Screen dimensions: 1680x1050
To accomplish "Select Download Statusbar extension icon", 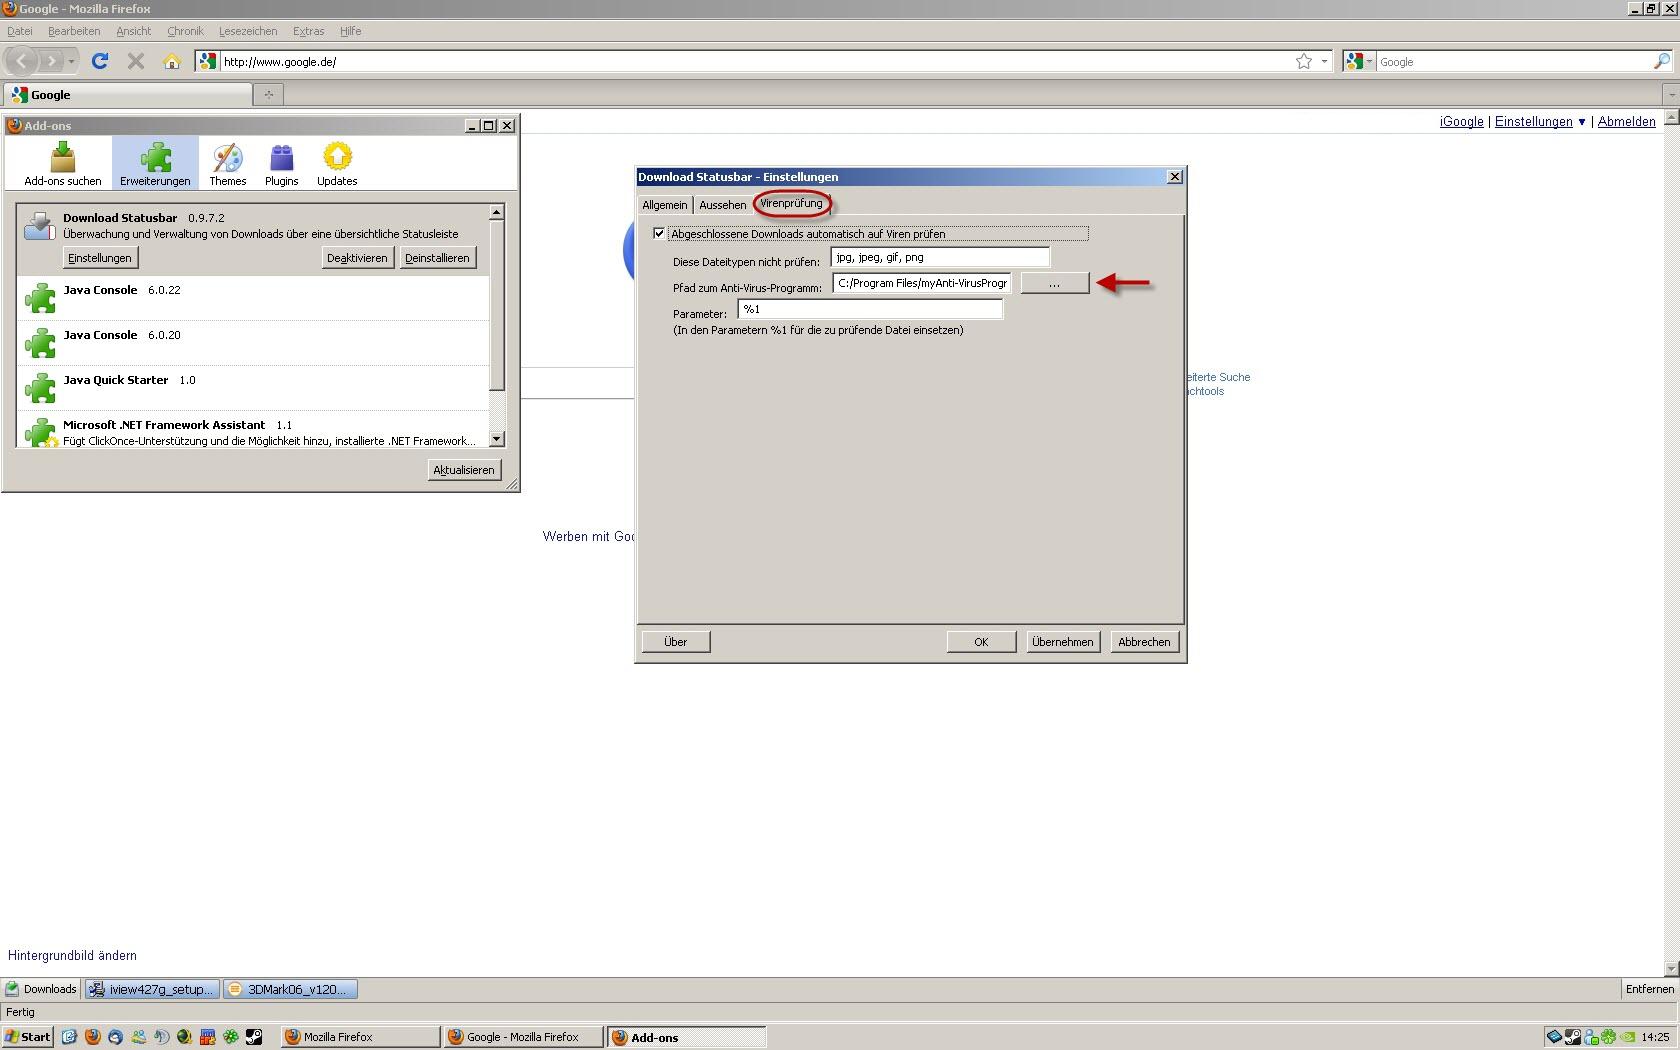I will (39, 225).
